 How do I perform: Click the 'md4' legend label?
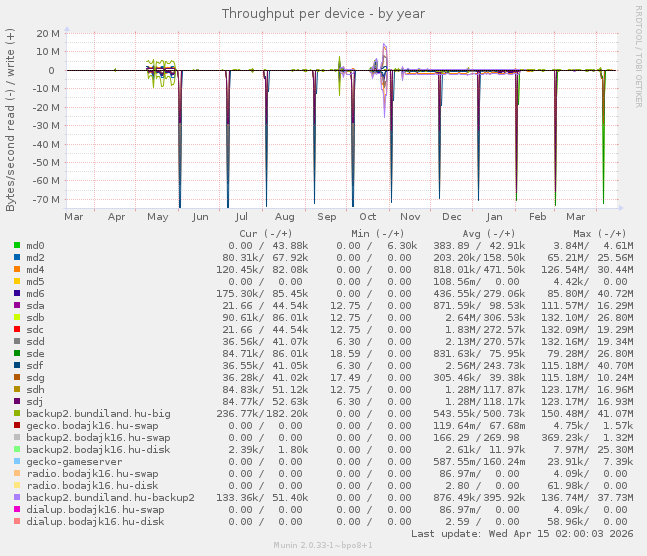pos(35,270)
